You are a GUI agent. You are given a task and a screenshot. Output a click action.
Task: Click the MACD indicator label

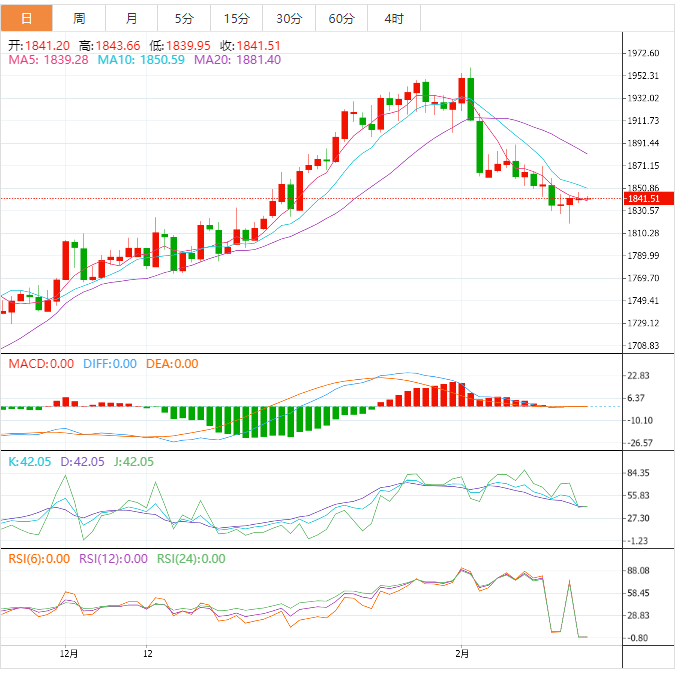(41, 364)
